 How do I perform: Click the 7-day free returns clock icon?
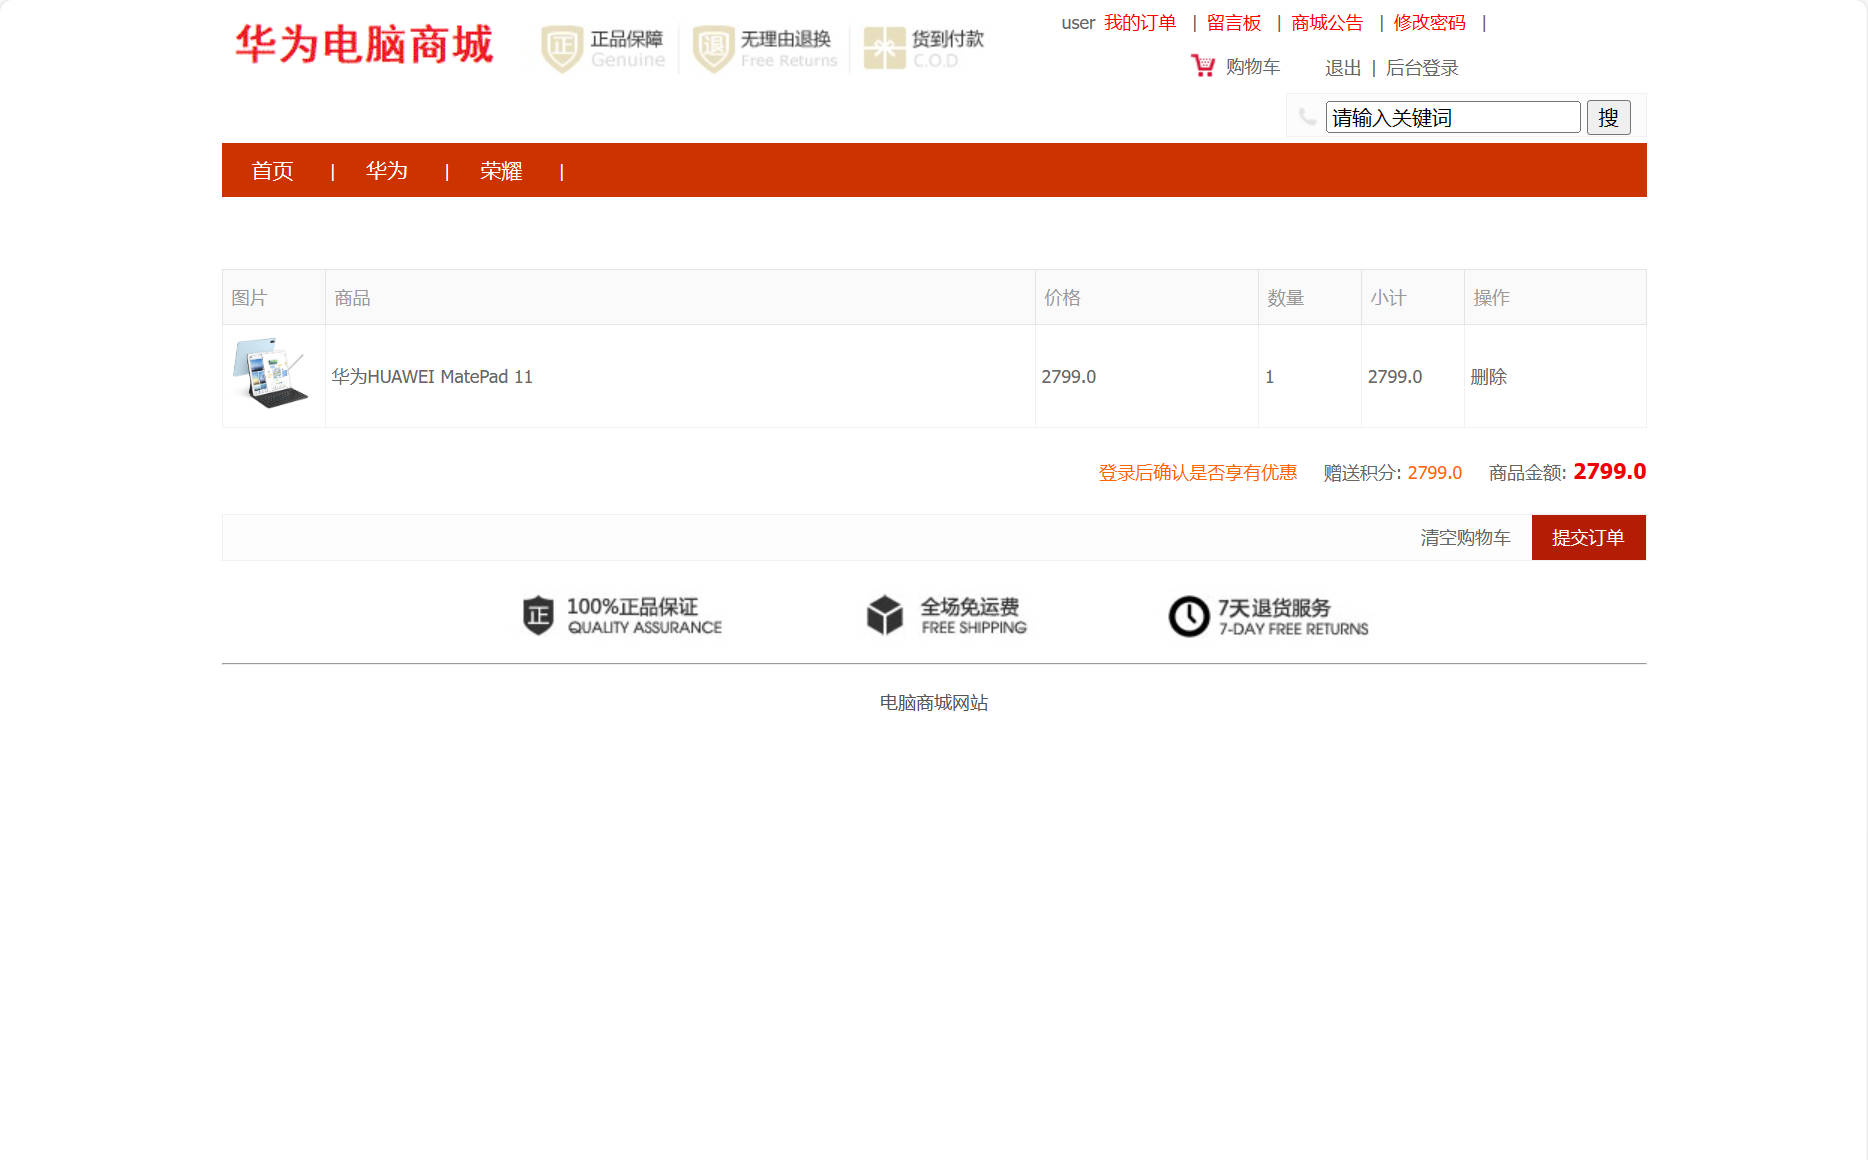coord(1188,616)
